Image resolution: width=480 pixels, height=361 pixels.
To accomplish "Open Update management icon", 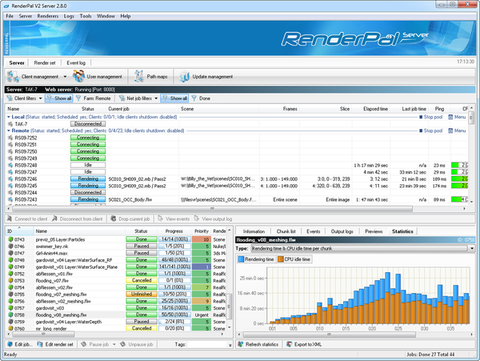I will (184, 77).
